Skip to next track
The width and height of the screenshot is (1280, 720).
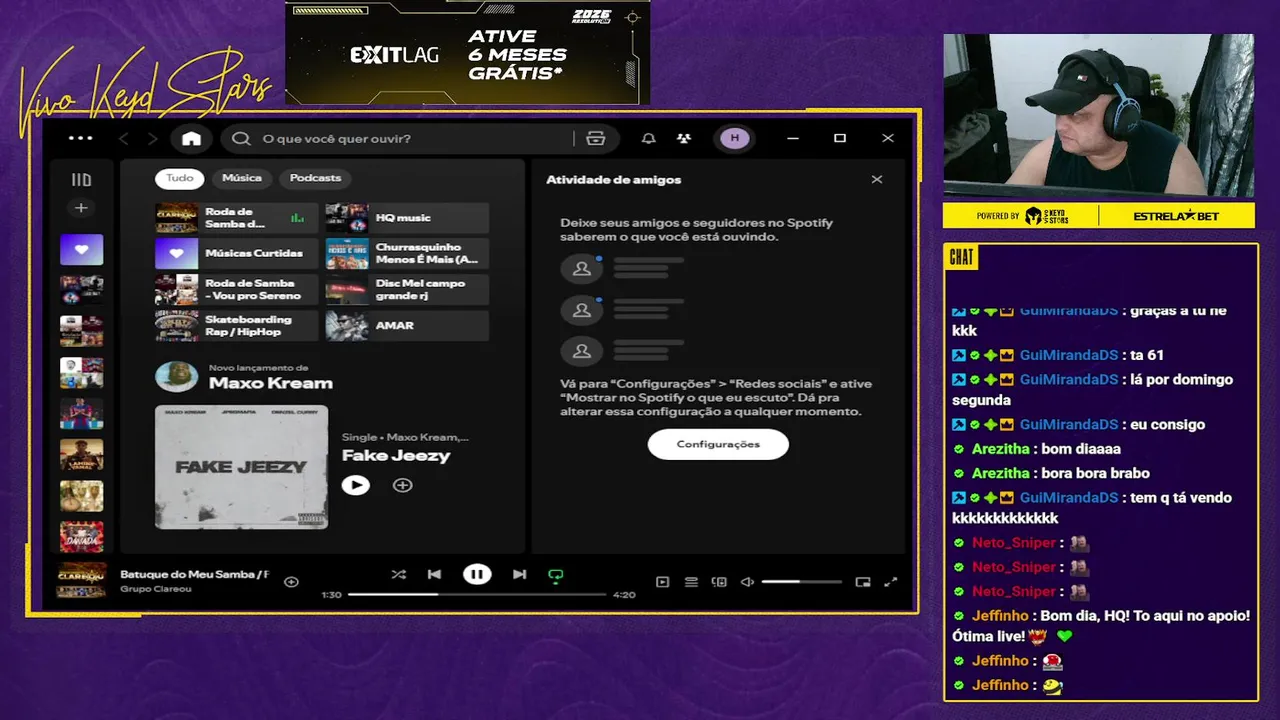519,575
